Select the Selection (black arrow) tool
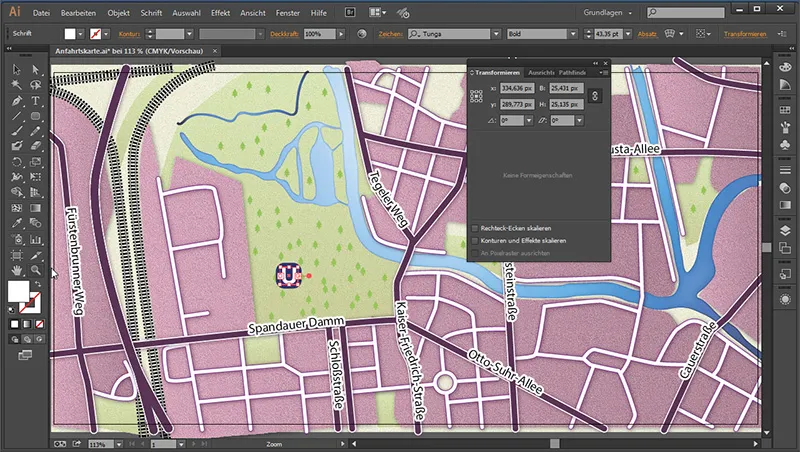800x452 pixels. [x=16, y=69]
